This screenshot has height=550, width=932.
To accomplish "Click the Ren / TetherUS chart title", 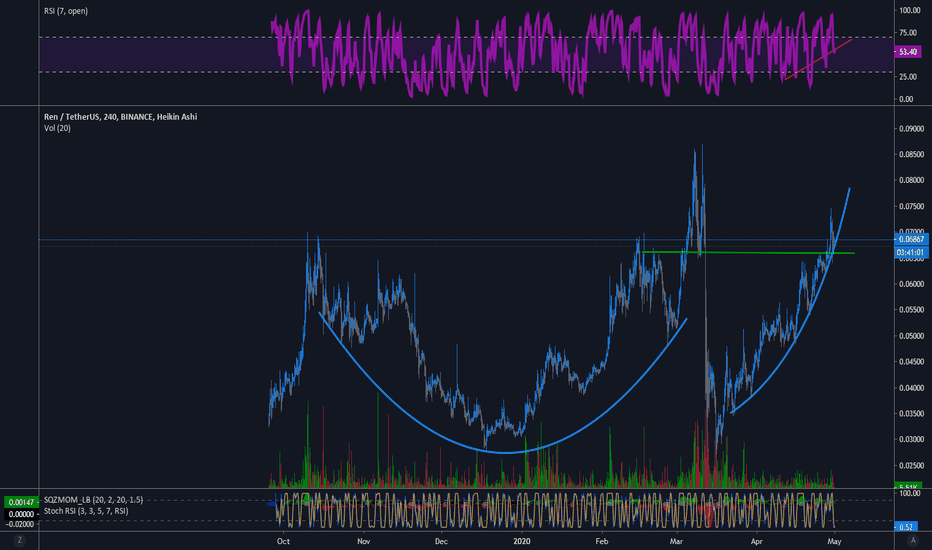I will 121,117.
